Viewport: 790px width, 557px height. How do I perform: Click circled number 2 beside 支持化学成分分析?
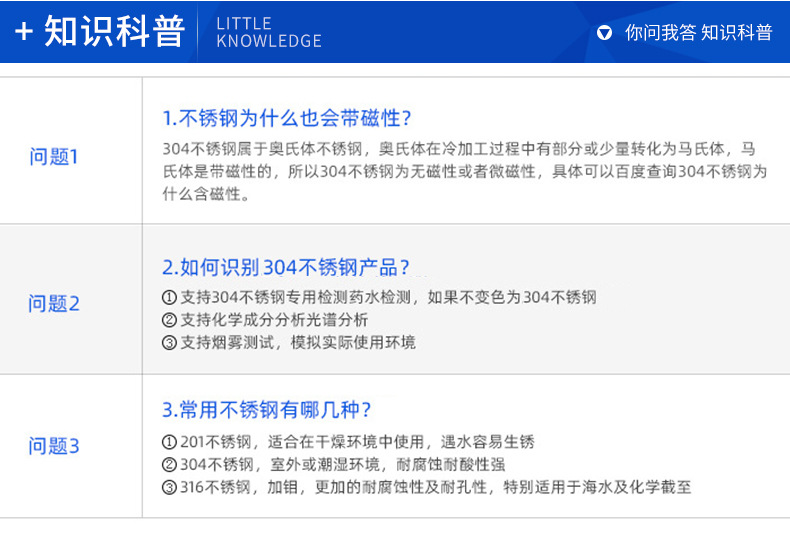[x=169, y=320]
